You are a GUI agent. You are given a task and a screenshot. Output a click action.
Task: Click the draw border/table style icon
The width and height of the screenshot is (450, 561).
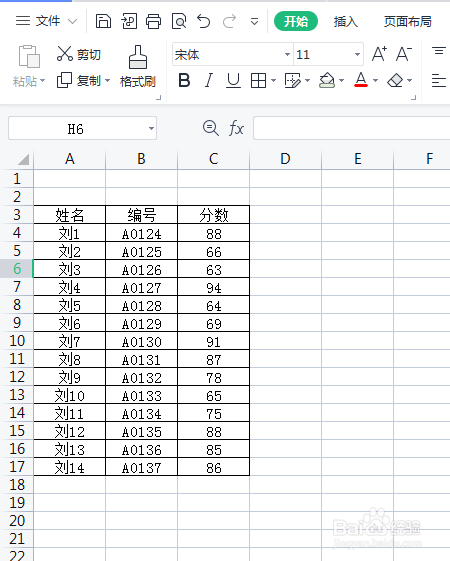pos(293,81)
